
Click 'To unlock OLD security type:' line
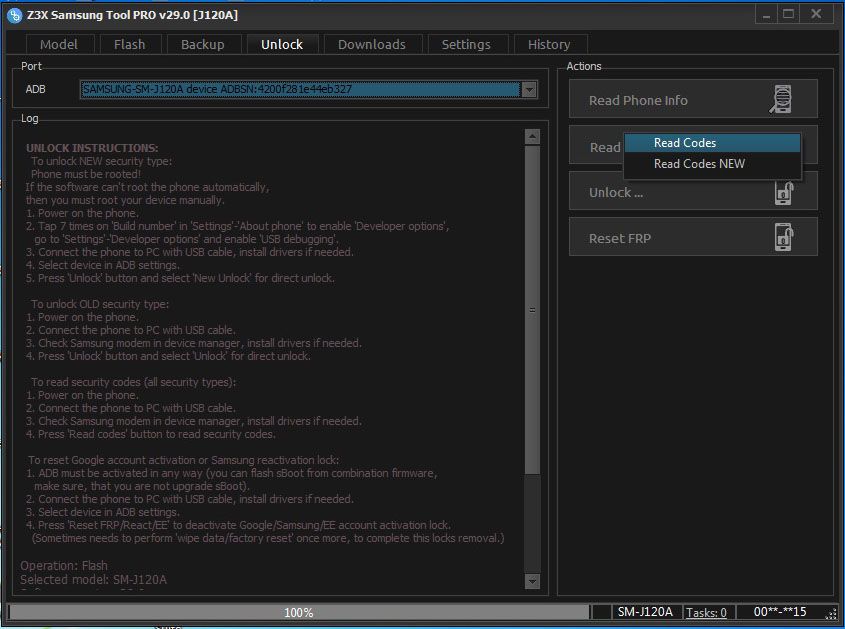100,304
